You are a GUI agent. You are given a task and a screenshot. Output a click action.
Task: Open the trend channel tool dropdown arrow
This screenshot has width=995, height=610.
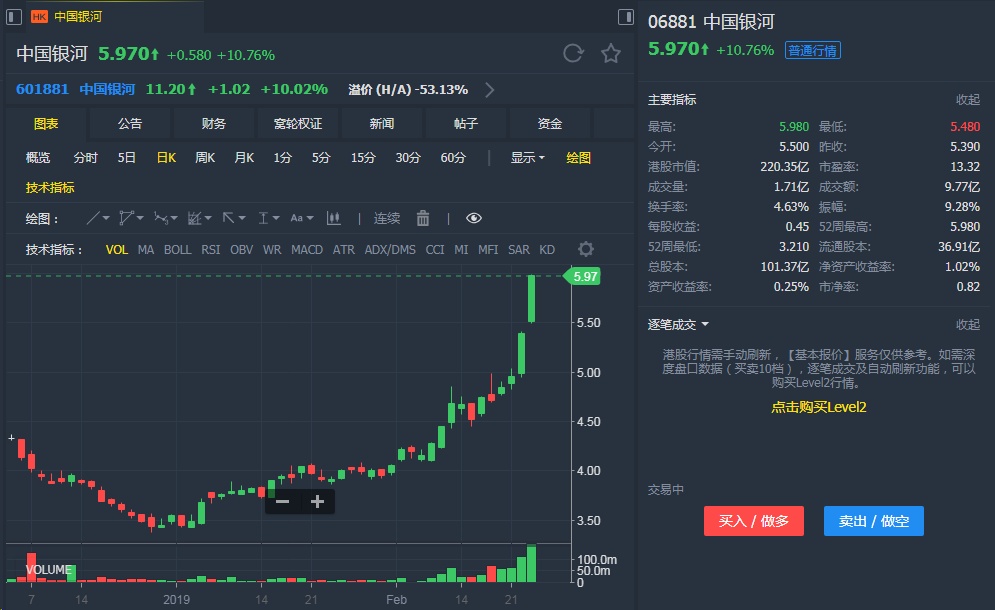pyautogui.click(x=208, y=218)
